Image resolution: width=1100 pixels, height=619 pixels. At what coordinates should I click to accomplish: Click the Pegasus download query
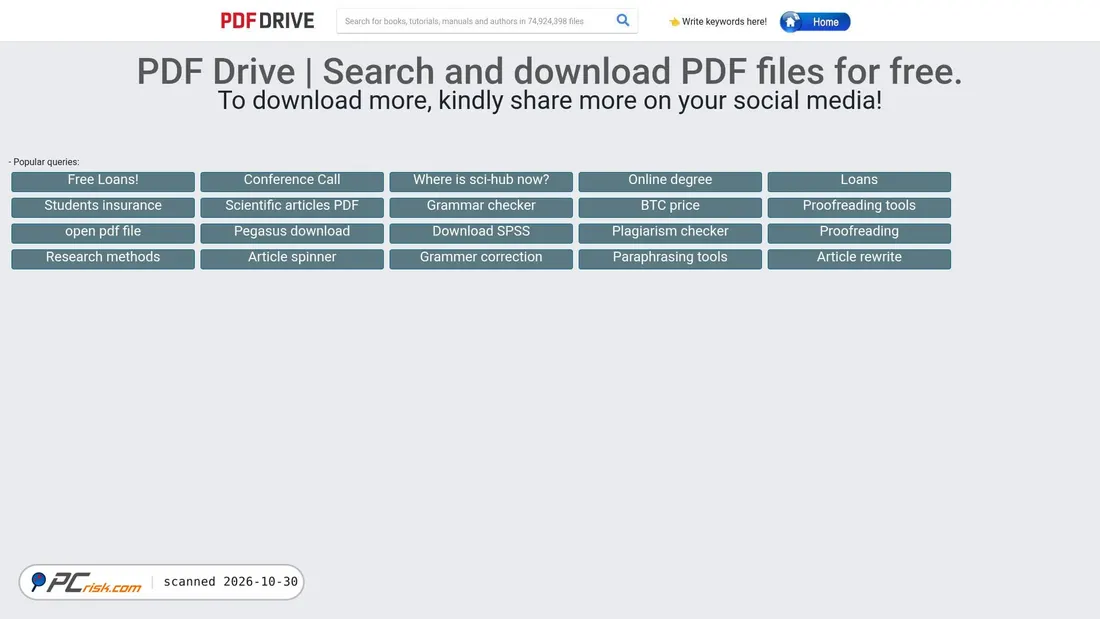[292, 233]
